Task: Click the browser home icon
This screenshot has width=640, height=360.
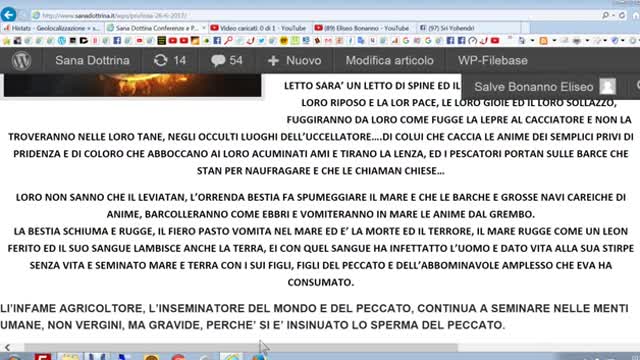Action: pos(636,15)
